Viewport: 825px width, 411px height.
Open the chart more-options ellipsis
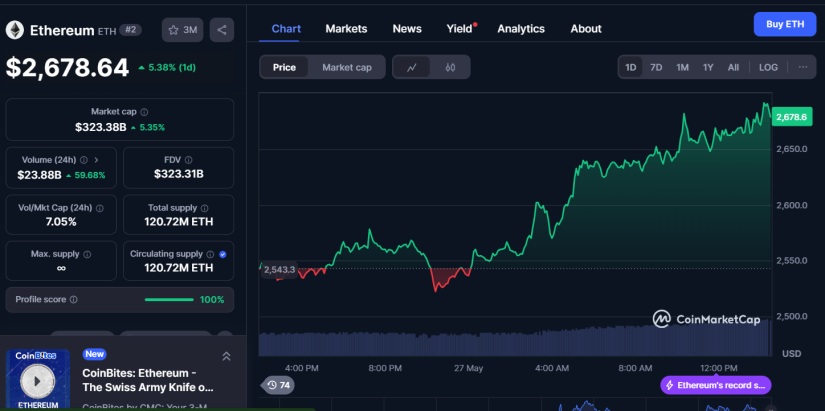pyautogui.click(x=803, y=67)
